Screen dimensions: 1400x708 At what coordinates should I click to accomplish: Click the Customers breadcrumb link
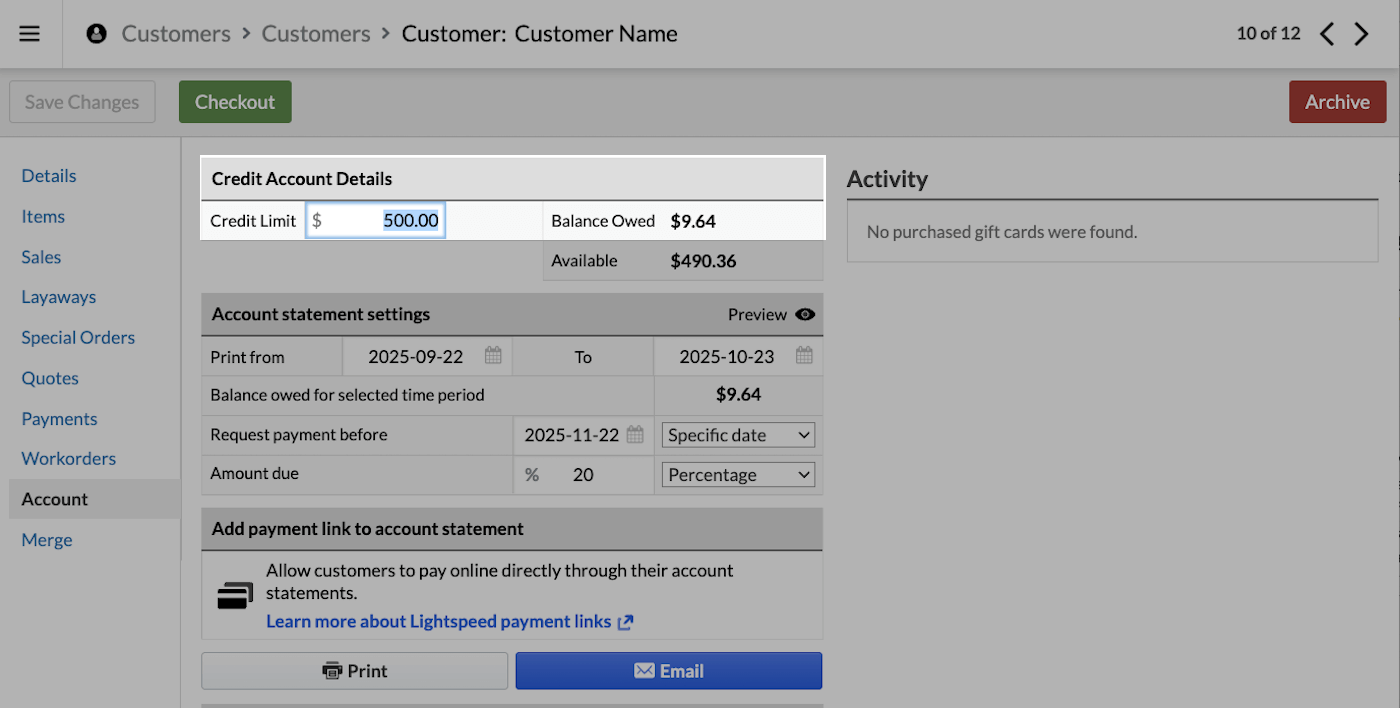175,33
